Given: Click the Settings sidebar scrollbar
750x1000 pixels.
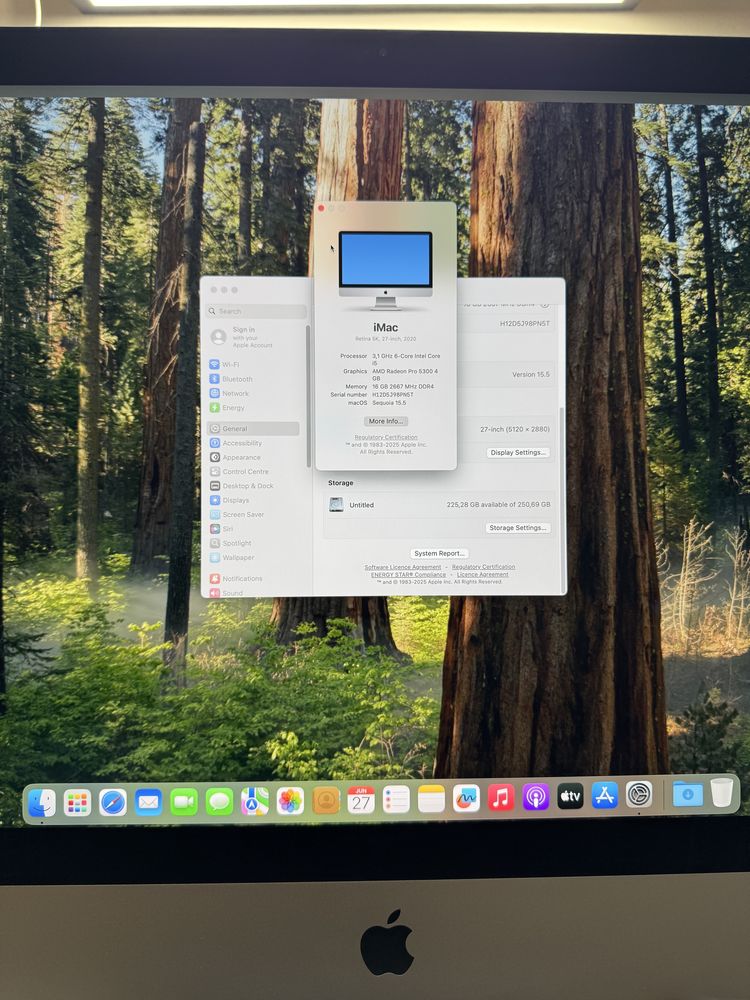Looking at the screenshot, I should click(309, 395).
